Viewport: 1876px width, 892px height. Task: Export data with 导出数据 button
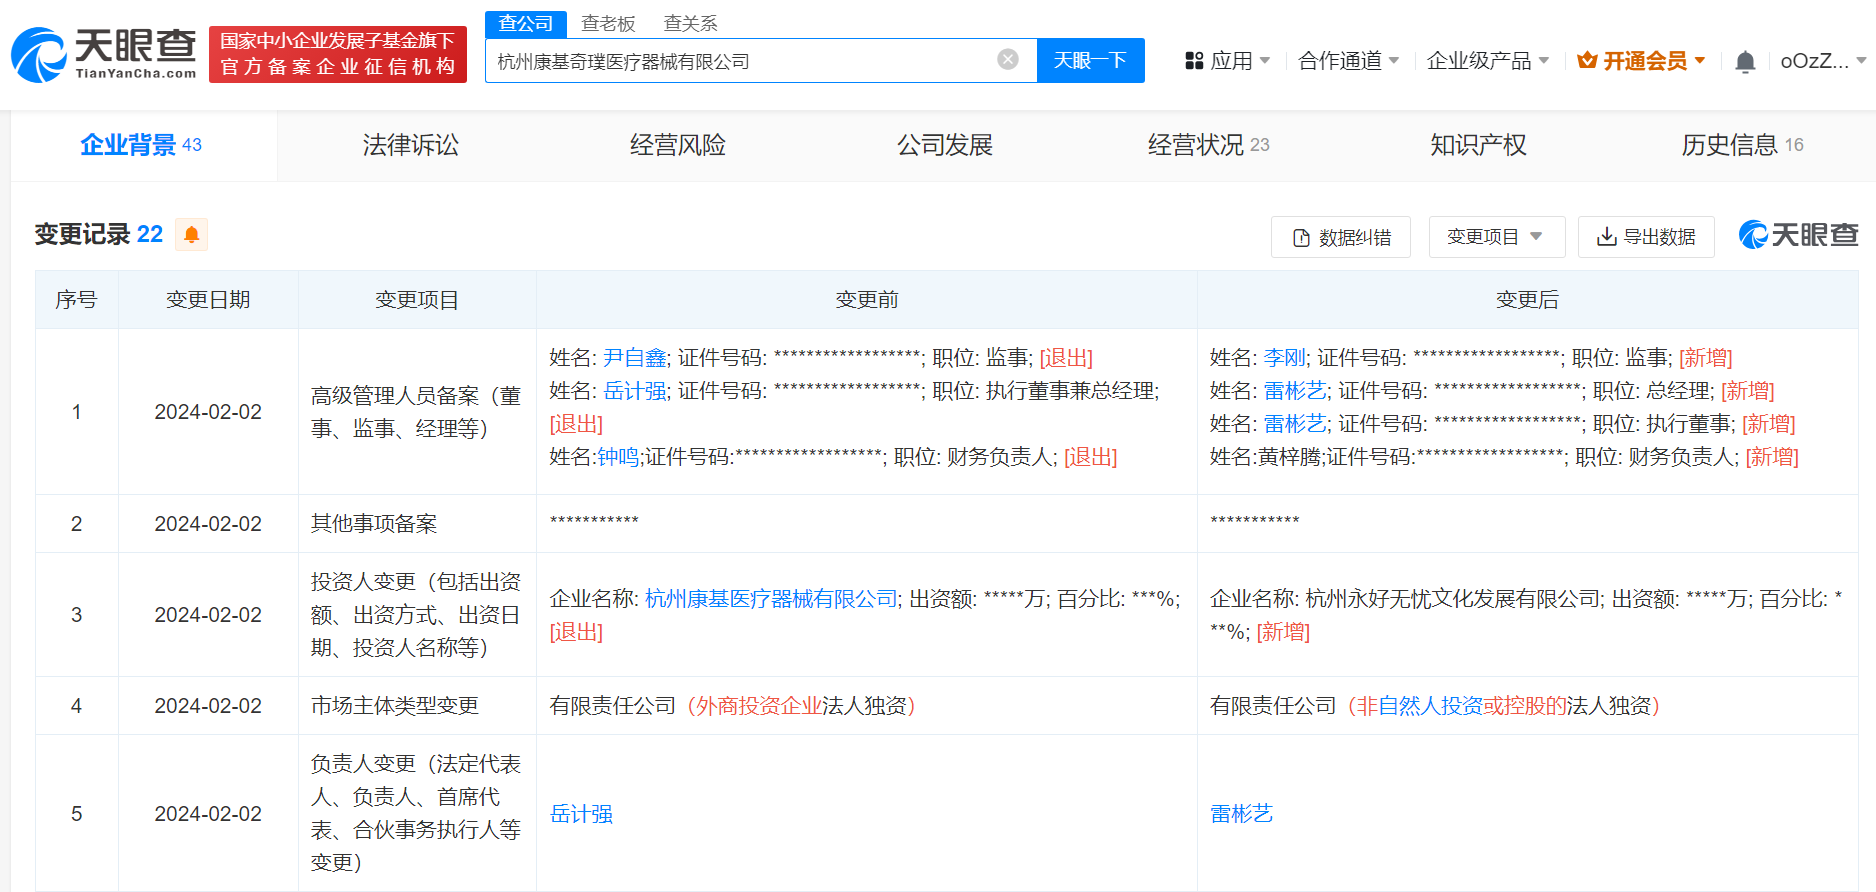click(1646, 237)
